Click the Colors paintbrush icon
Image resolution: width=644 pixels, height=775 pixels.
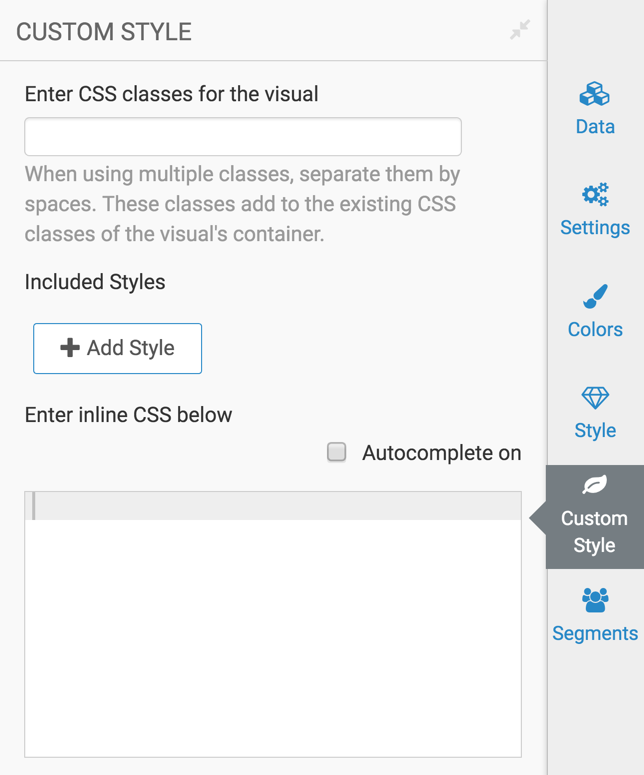[x=595, y=297]
